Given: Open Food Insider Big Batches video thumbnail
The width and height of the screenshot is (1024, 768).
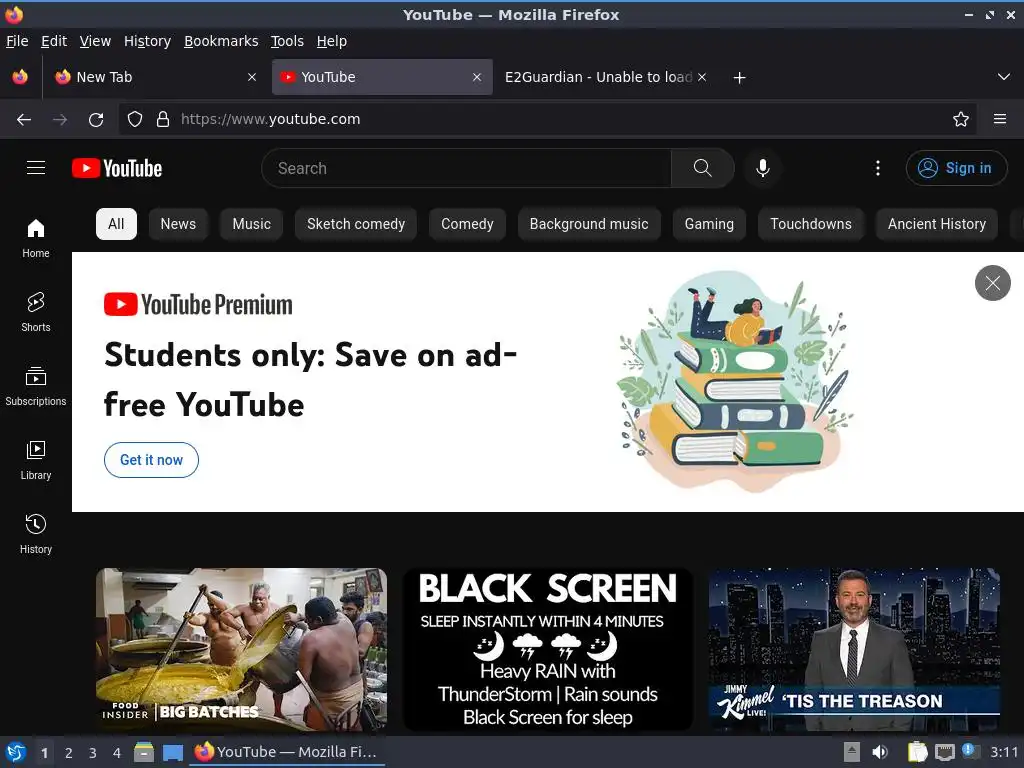Looking at the screenshot, I should coord(242,649).
